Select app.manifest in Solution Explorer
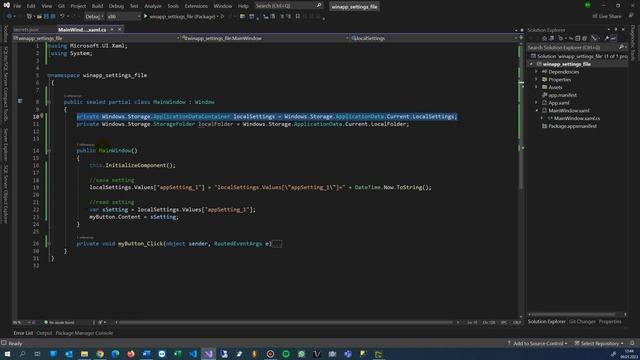This screenshot has width=640, height=360. 562,95
